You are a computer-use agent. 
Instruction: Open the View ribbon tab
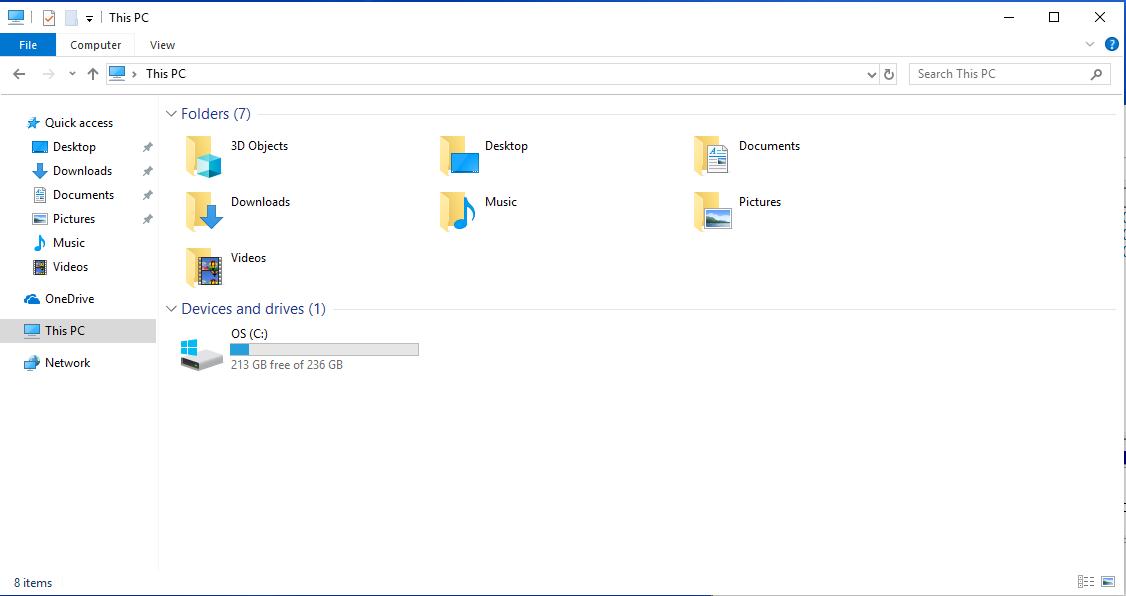(162, 45)
